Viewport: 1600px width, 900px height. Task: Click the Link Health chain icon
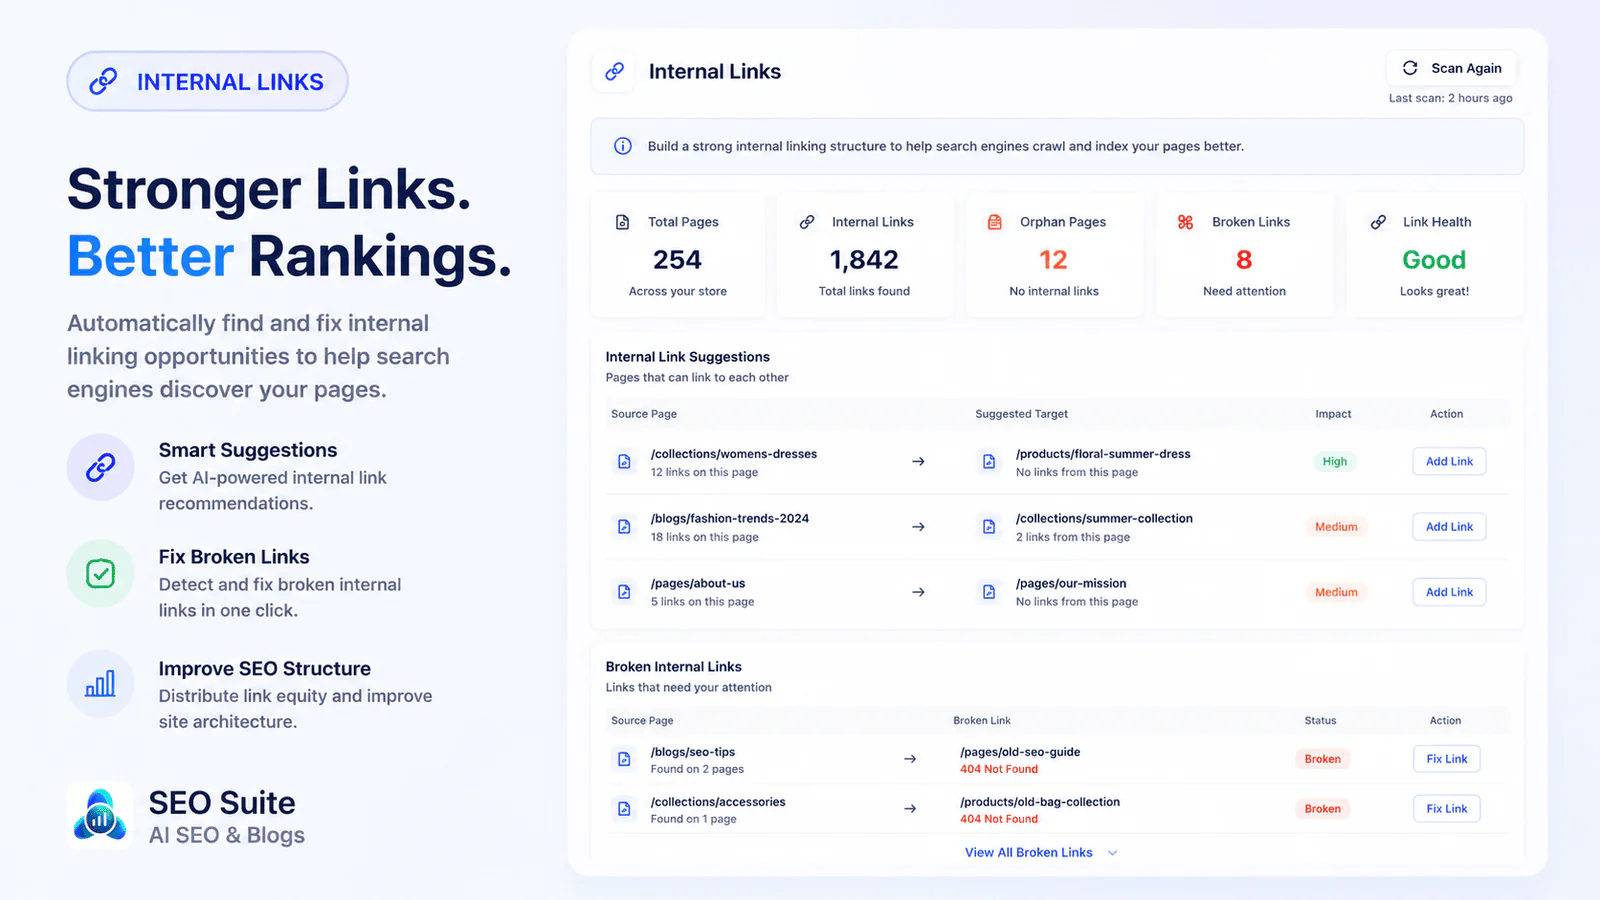pyautogui.click(x=1378, y=222)
